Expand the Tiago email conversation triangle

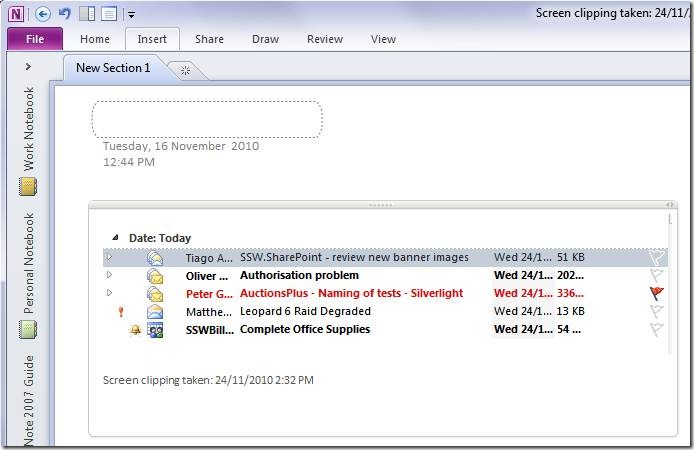pos(109,257)
